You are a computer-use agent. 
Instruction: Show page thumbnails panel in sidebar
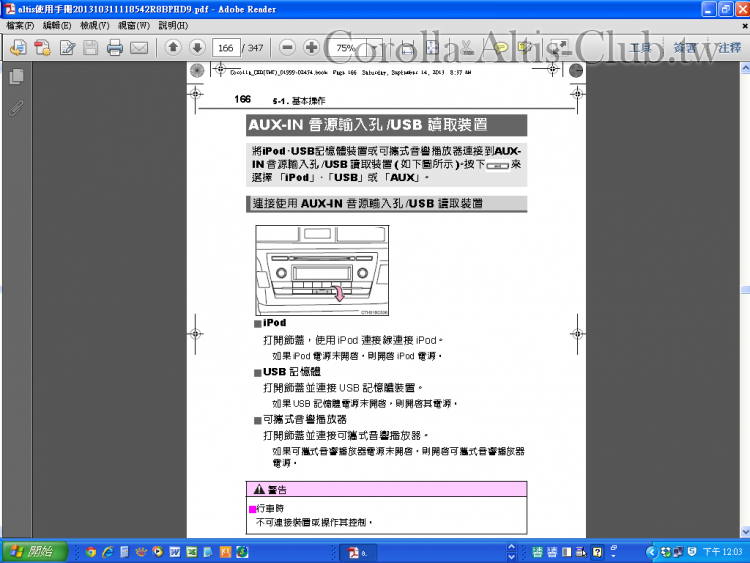coord(16,77)
